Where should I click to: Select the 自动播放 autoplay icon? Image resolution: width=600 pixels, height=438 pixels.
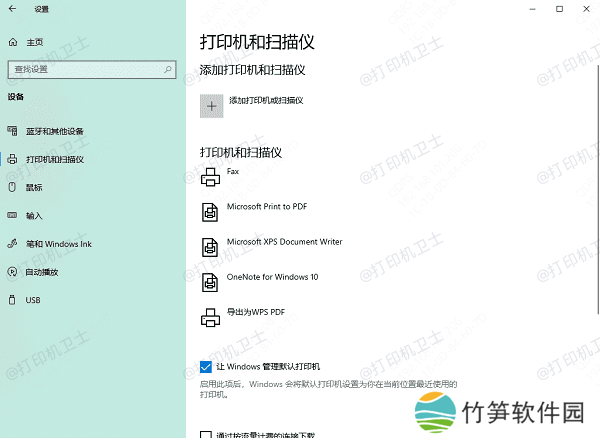(12, 272)
